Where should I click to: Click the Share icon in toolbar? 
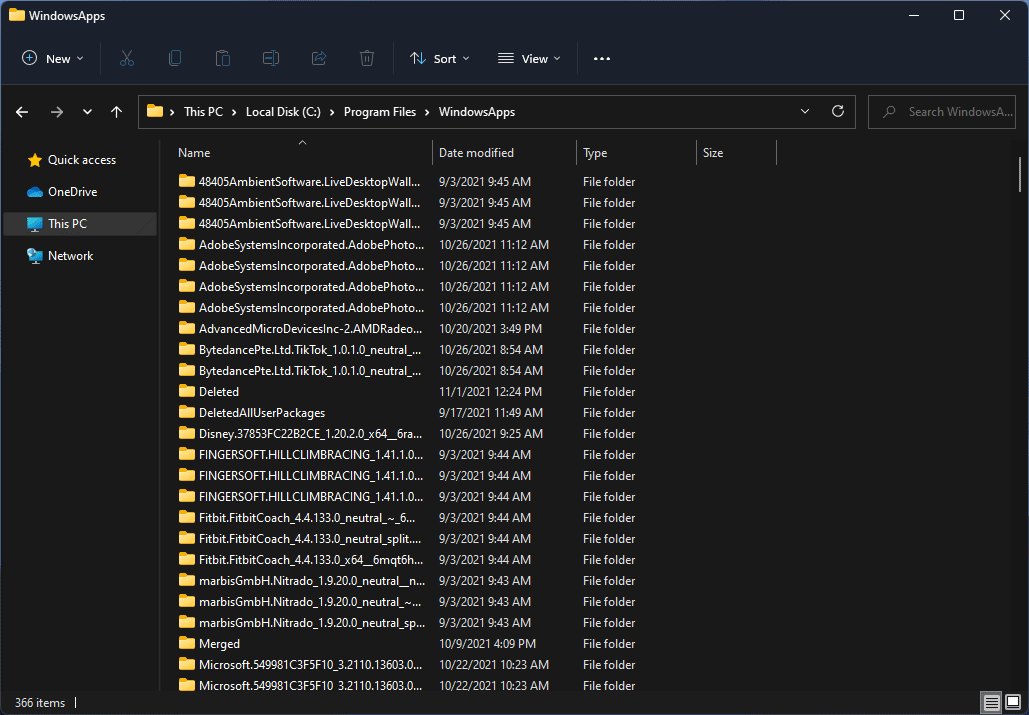(319, 59)
